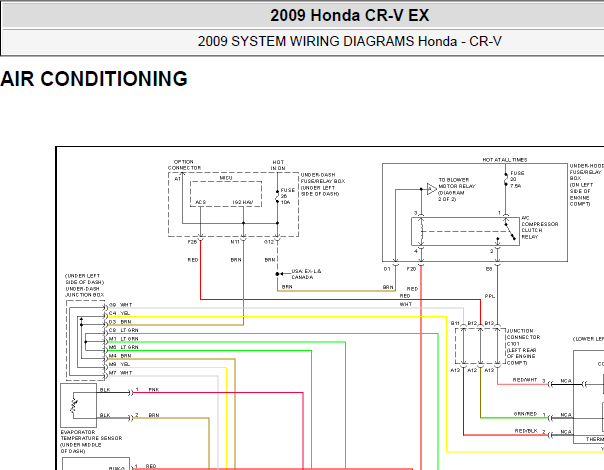This screenshot has width=604, height=470.
Task: Click 'A1' option connector pin label
Action: [177, 179]
